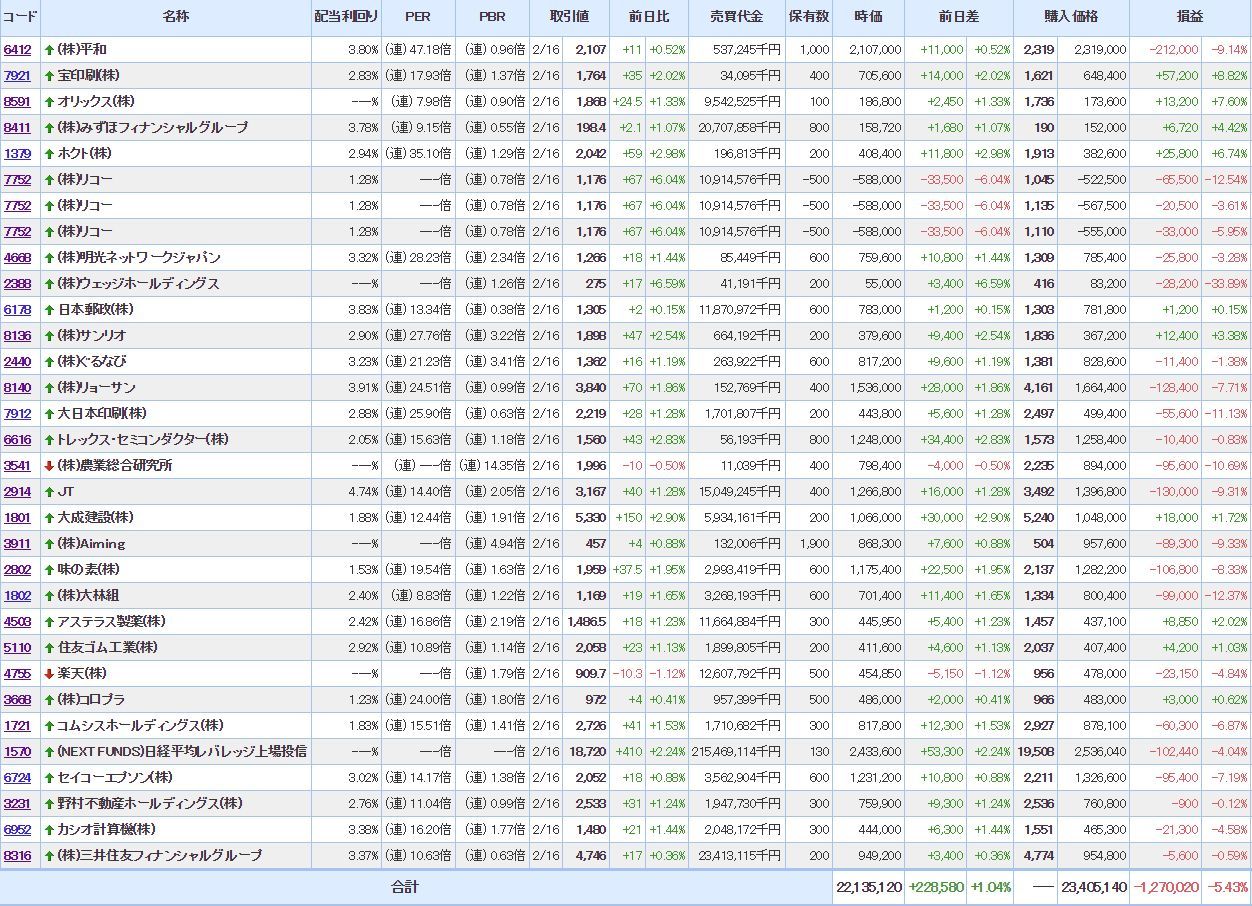Click the up arrow icon beside 味の素(株)

coord(49,569)
